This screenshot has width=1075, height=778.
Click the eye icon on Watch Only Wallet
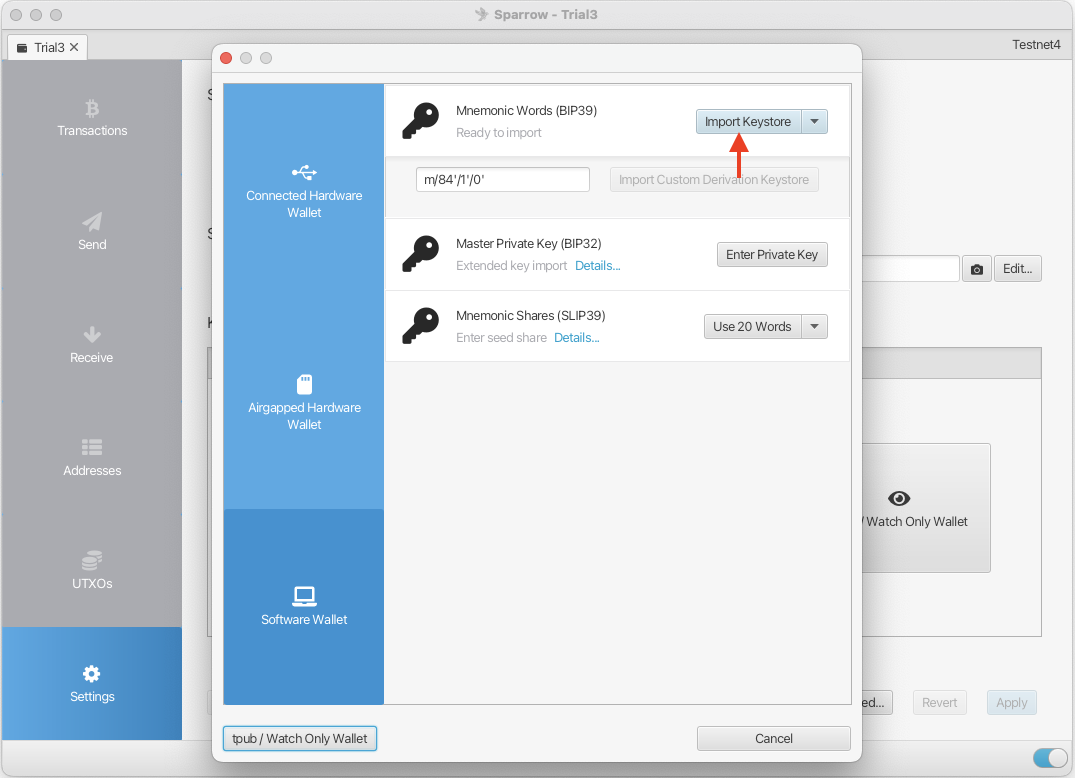(899, 498)
